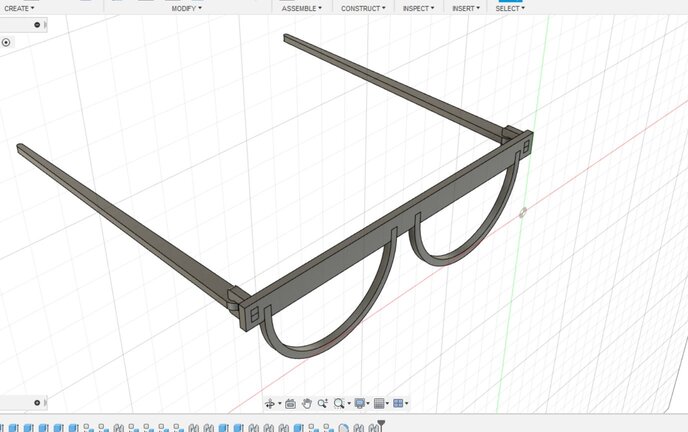Collapse the browser panel at top-left

point(37,25)
